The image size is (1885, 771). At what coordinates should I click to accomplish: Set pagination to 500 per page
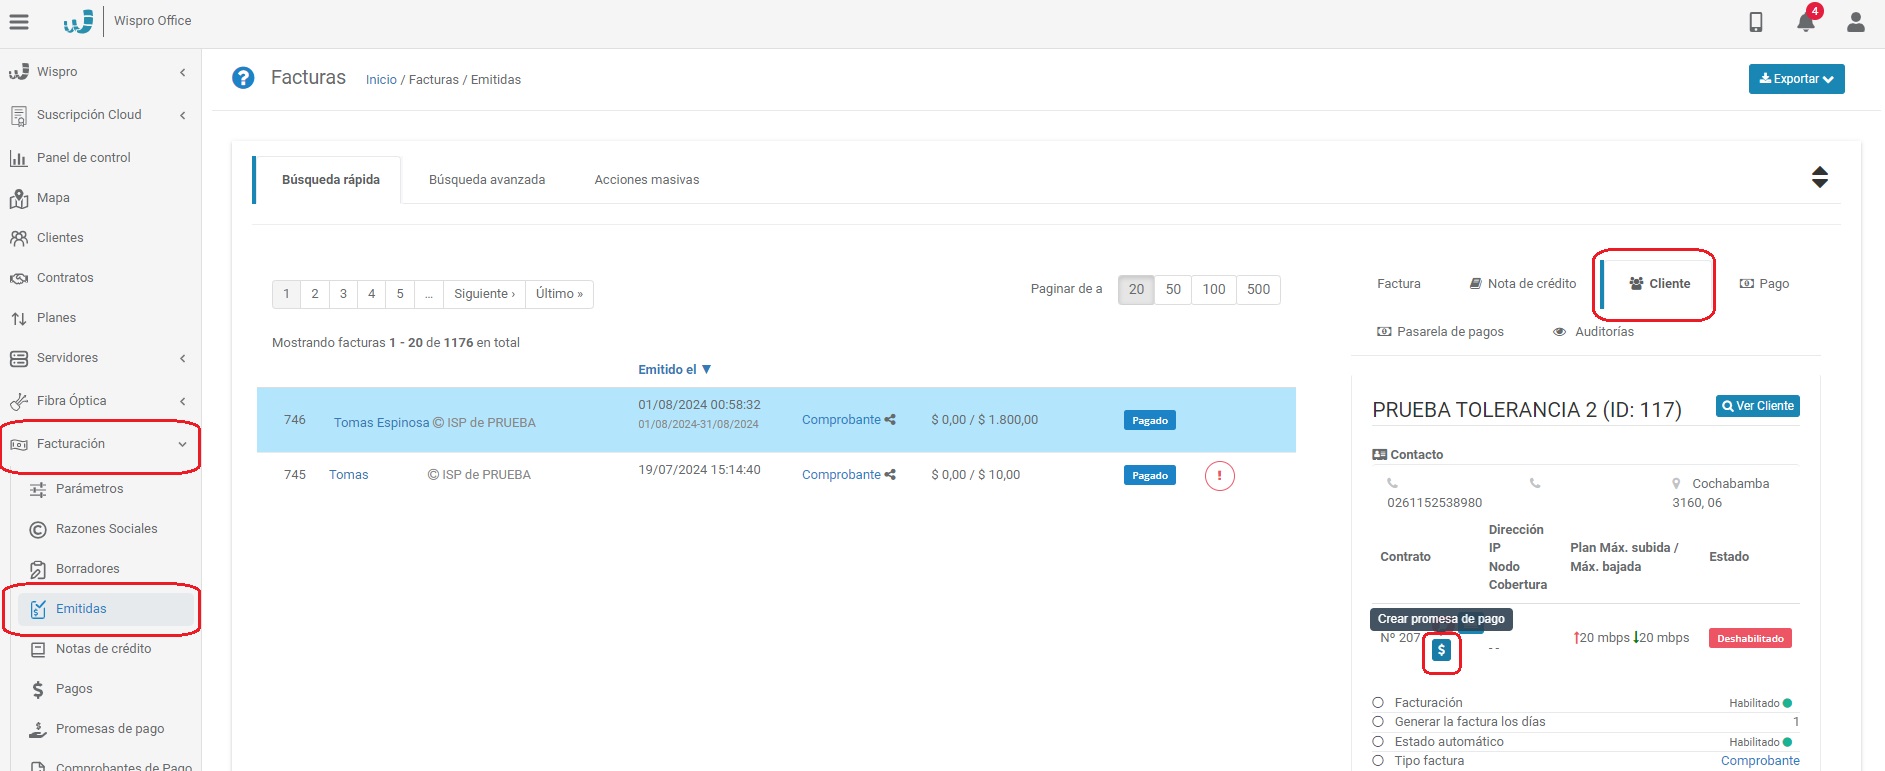[1258, 290]
